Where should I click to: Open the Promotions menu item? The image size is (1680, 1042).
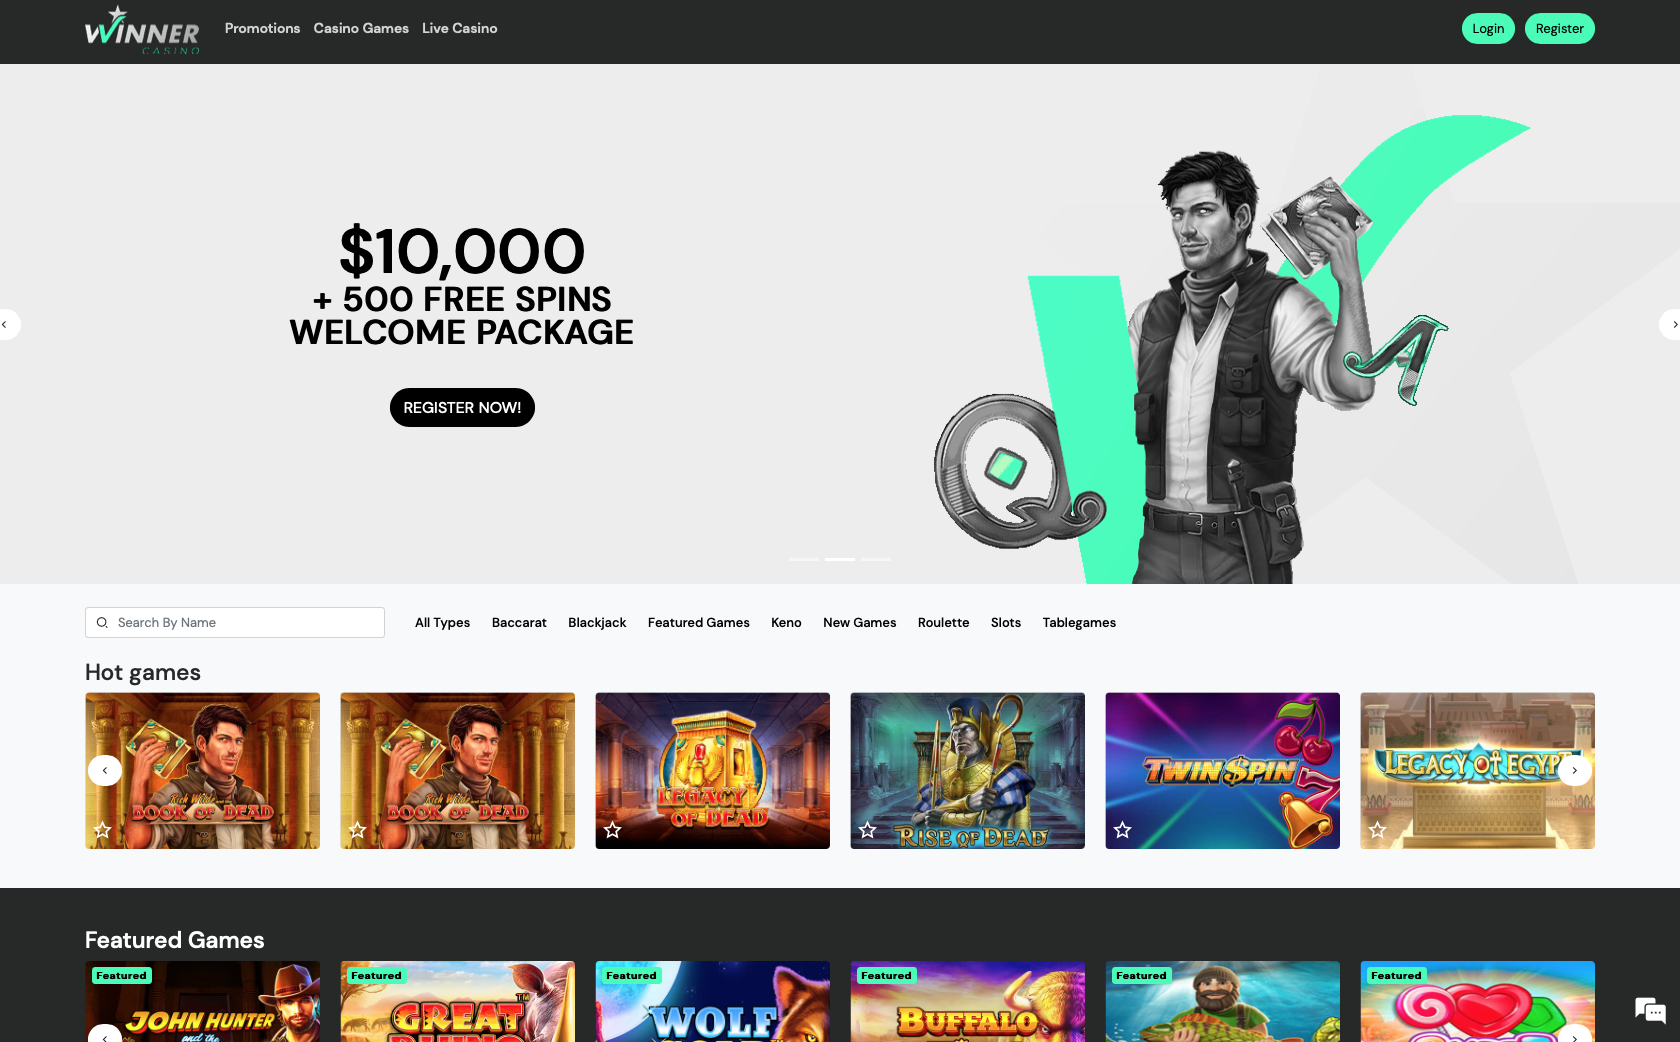(x=262, y=28)
